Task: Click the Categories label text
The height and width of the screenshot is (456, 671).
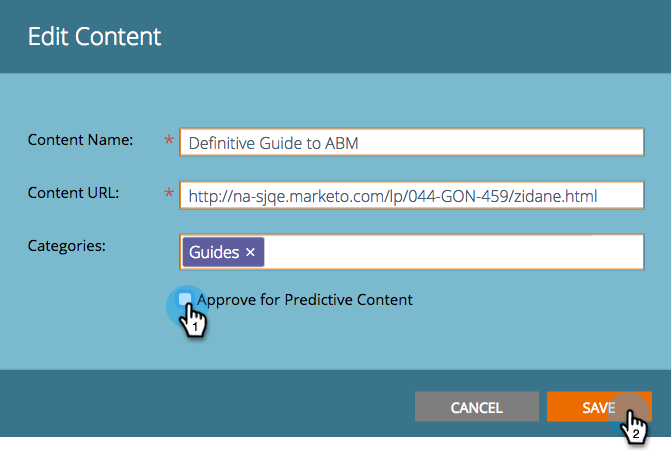Action: click(x=67, y=245)
